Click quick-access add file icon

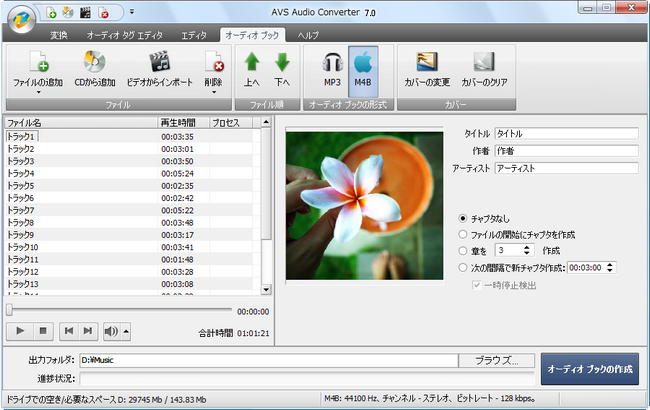(51, 13)
